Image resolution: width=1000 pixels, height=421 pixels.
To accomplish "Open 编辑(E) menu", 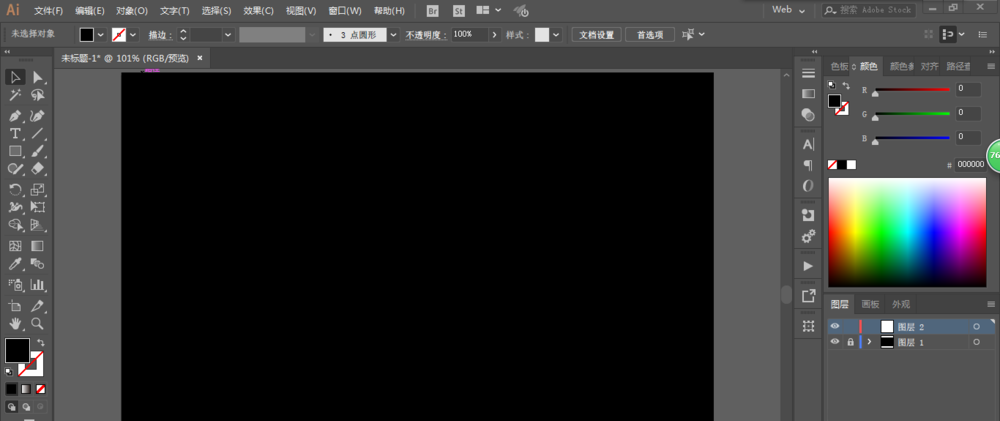I will tap(89, 11).
